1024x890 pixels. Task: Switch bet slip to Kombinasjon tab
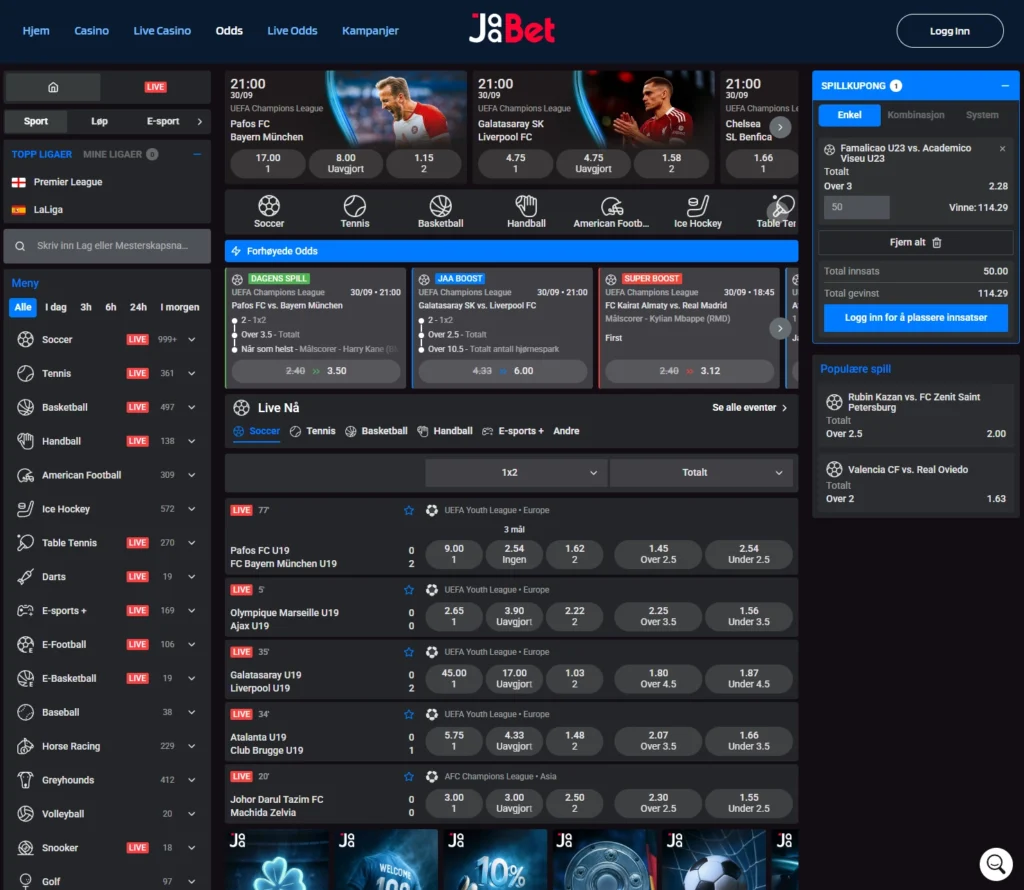click(915, 115)
